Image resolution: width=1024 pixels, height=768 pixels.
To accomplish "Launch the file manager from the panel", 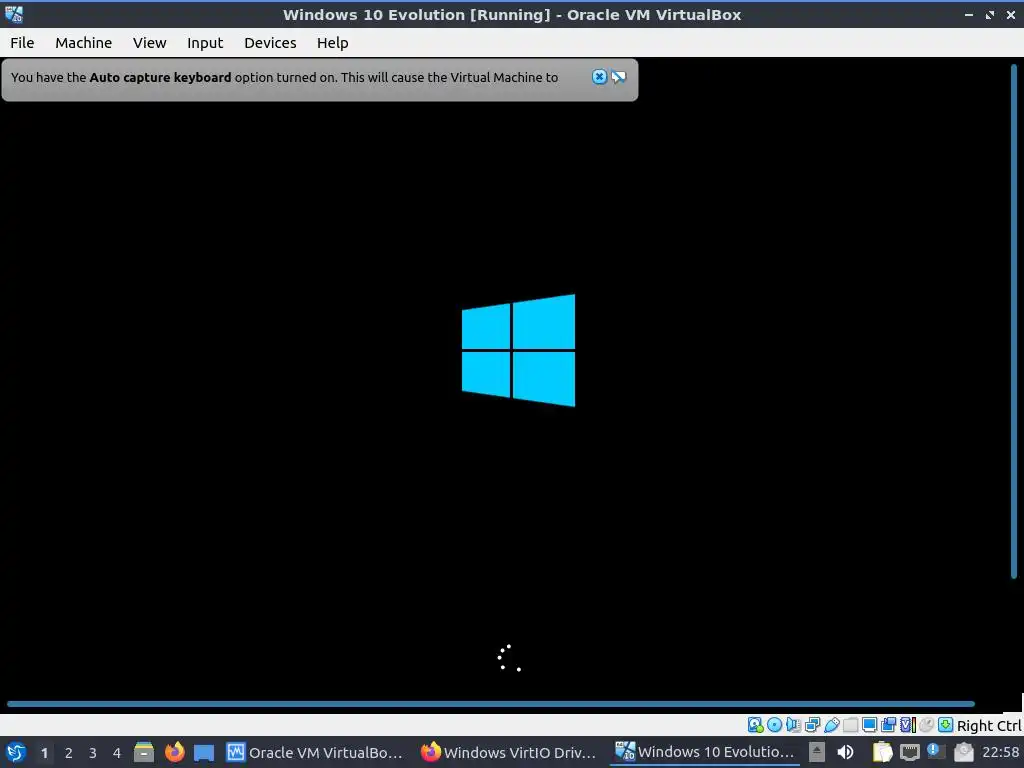I will (x=144, y=752).
